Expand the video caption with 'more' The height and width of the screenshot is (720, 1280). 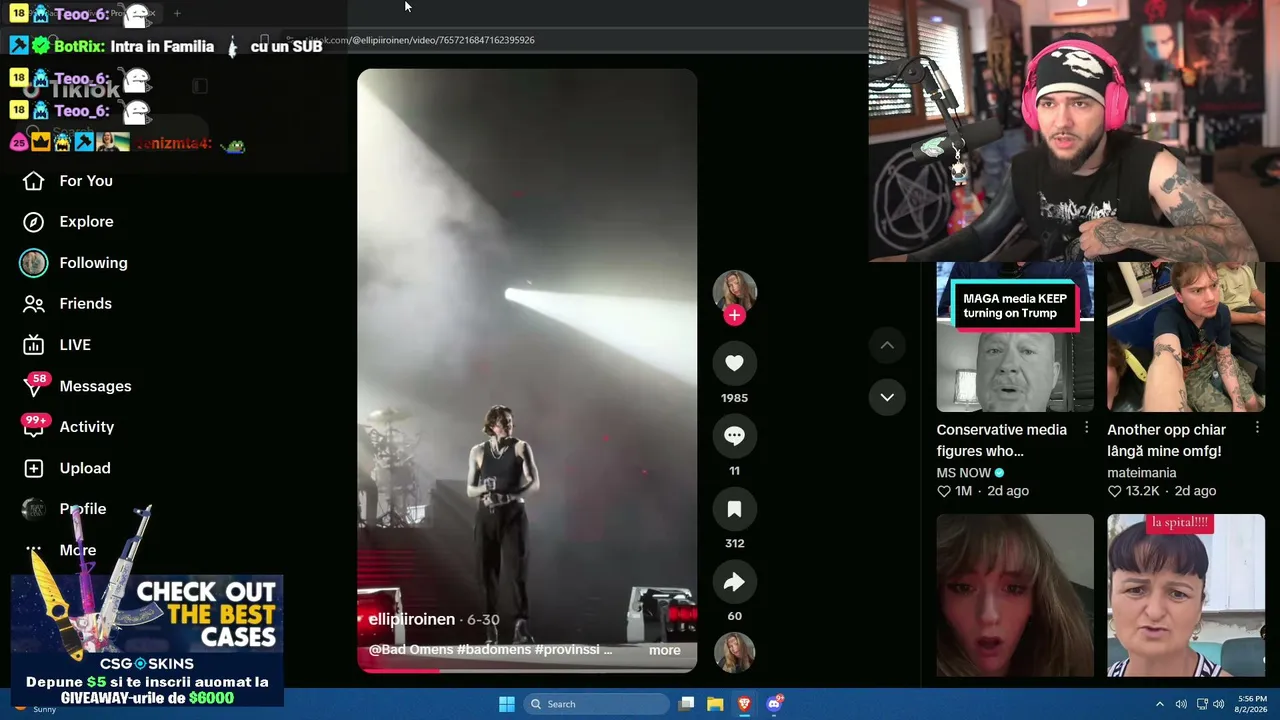coord(664,650)
